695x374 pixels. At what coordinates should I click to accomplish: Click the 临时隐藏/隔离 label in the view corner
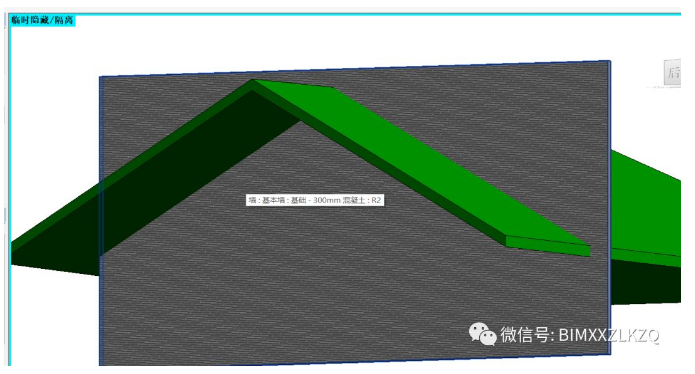pos(43,20)
